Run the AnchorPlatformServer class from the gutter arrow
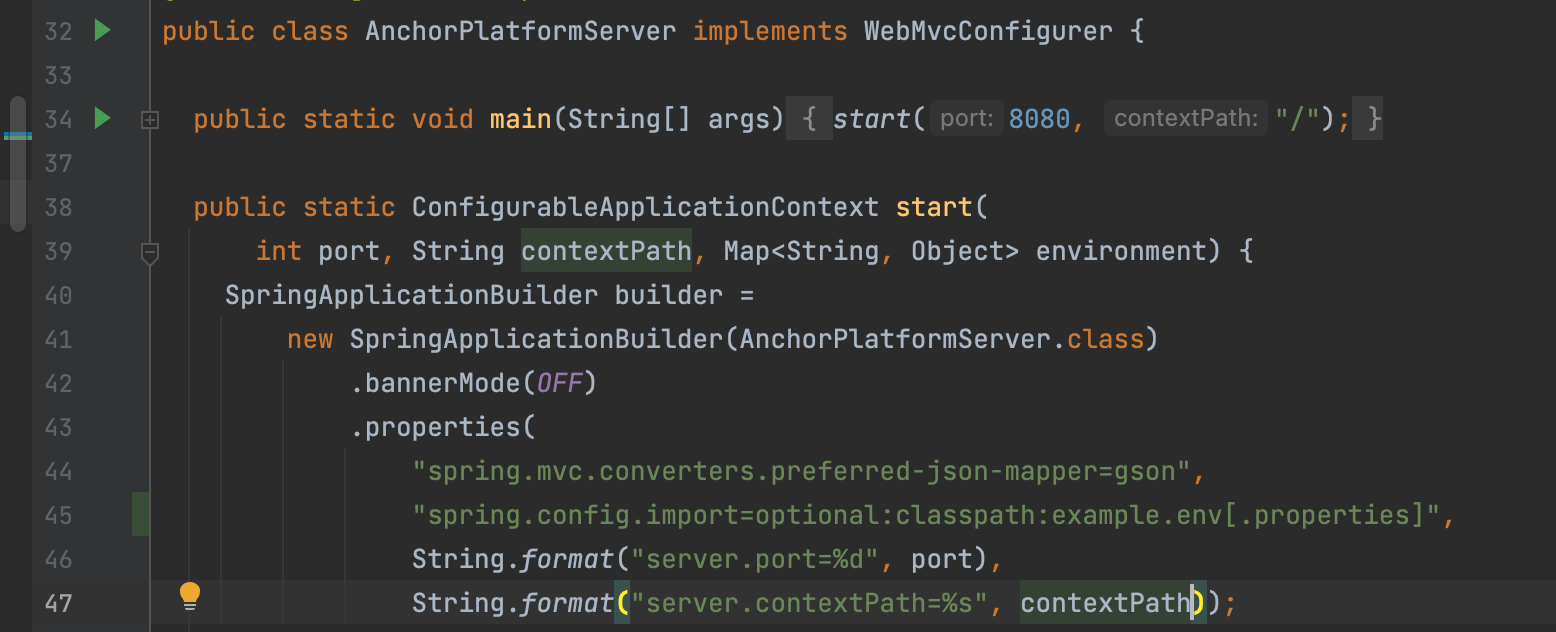Screen dimensions: 1556x632 click(x=102, y=31)
